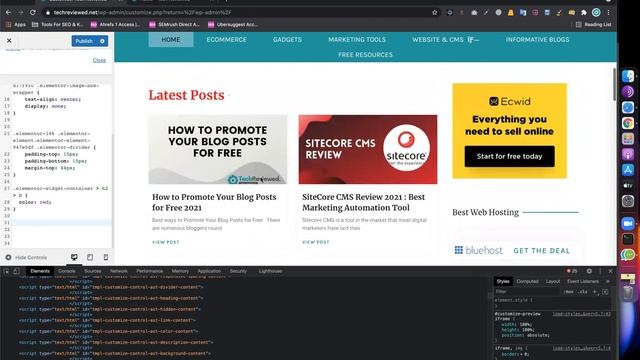
Task: Switch to DevTools Memory tab
Action: point(180,271)
